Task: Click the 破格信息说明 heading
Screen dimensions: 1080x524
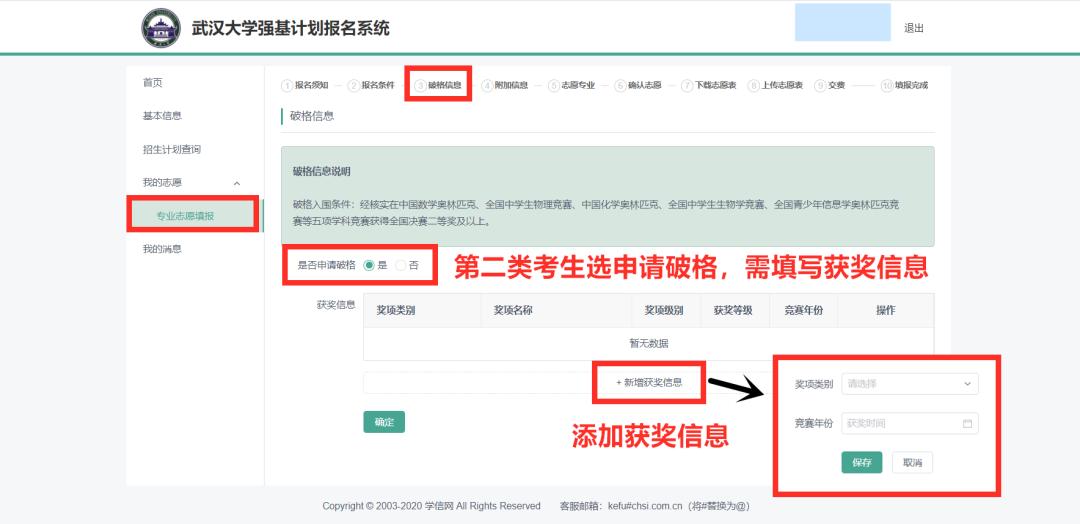Action: point(321,171)
